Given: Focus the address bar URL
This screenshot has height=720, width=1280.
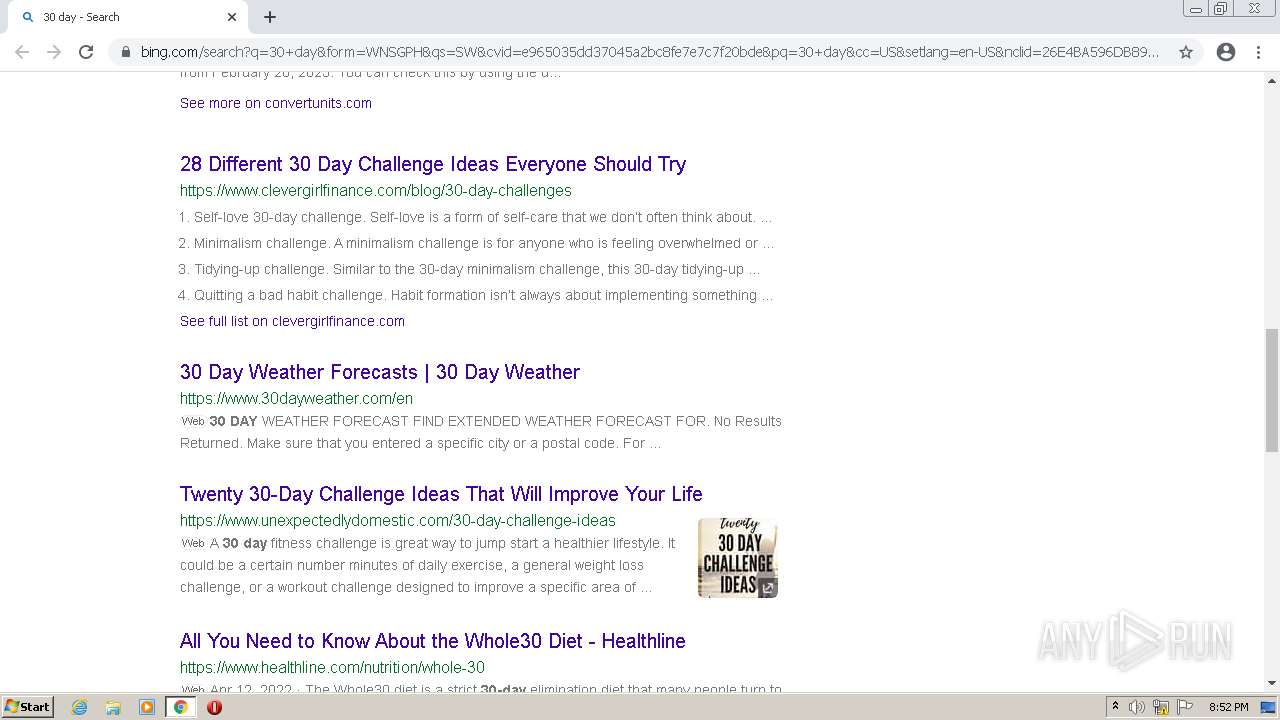Looking at the screenshot, I should click(x=650, y=52).
